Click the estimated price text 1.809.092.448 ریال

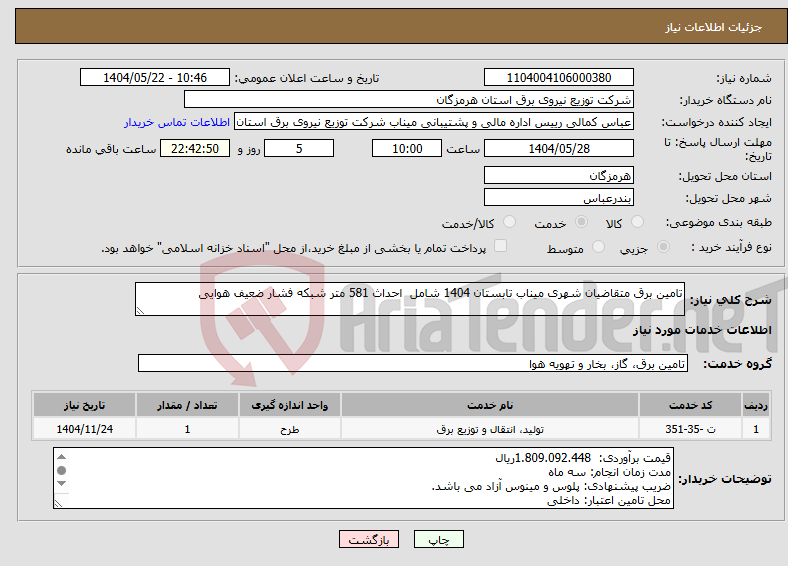pyautogui.click(x=543, y=458)
